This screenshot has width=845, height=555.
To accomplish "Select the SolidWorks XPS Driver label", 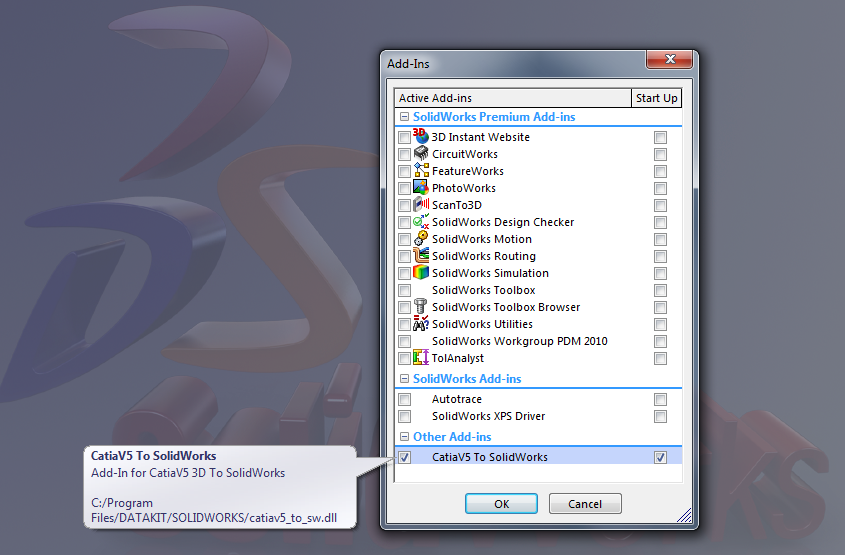I will coord(488,416).
